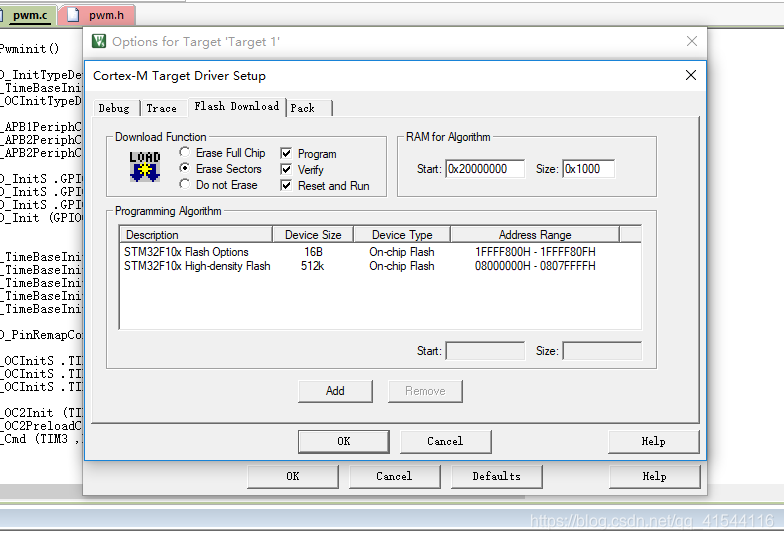Click address range 1FFFF800H - 1FFFF80FH
This screenshot has width=784, height=540.
click(535, 252)
